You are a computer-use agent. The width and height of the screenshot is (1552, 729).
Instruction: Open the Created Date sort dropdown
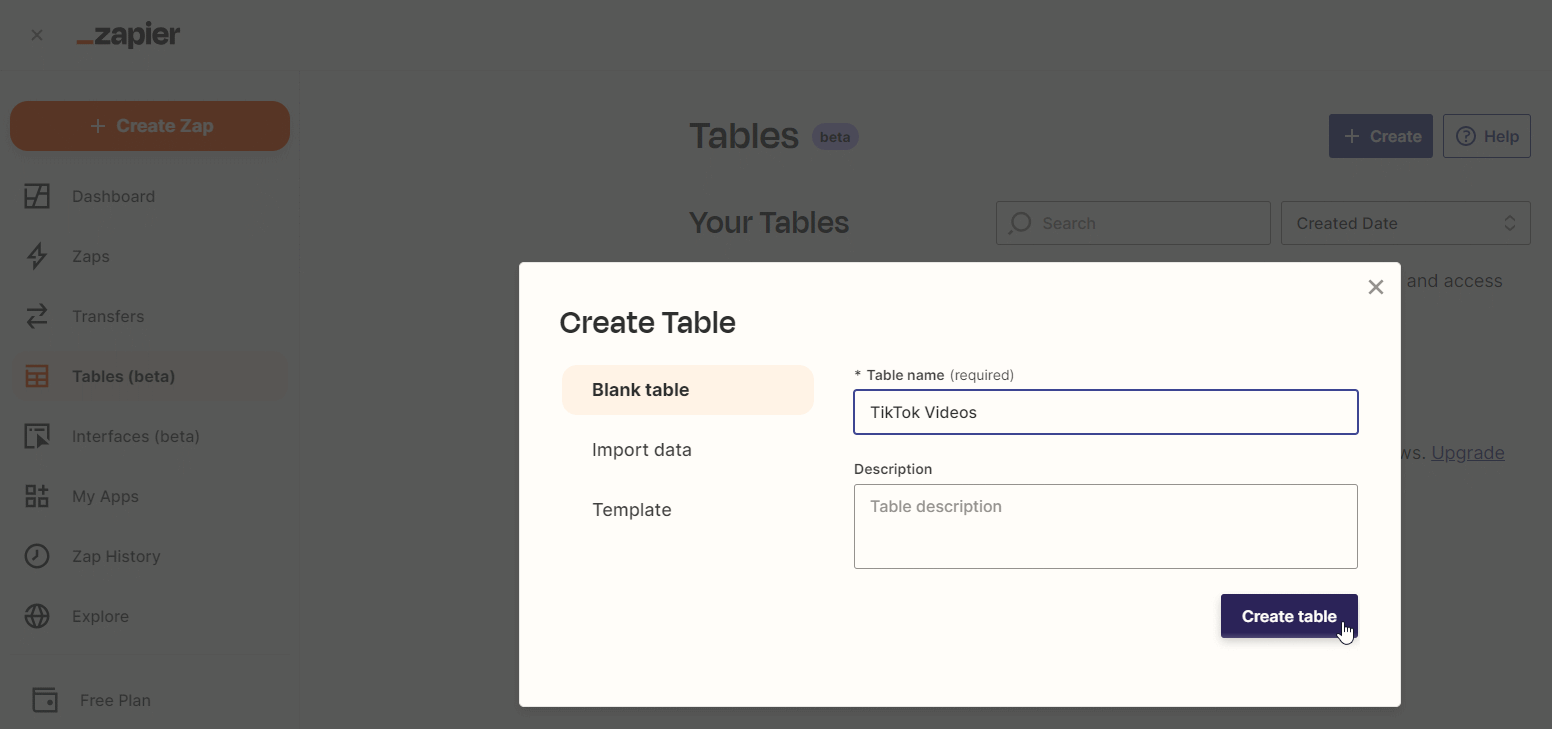click(1405, 223)
